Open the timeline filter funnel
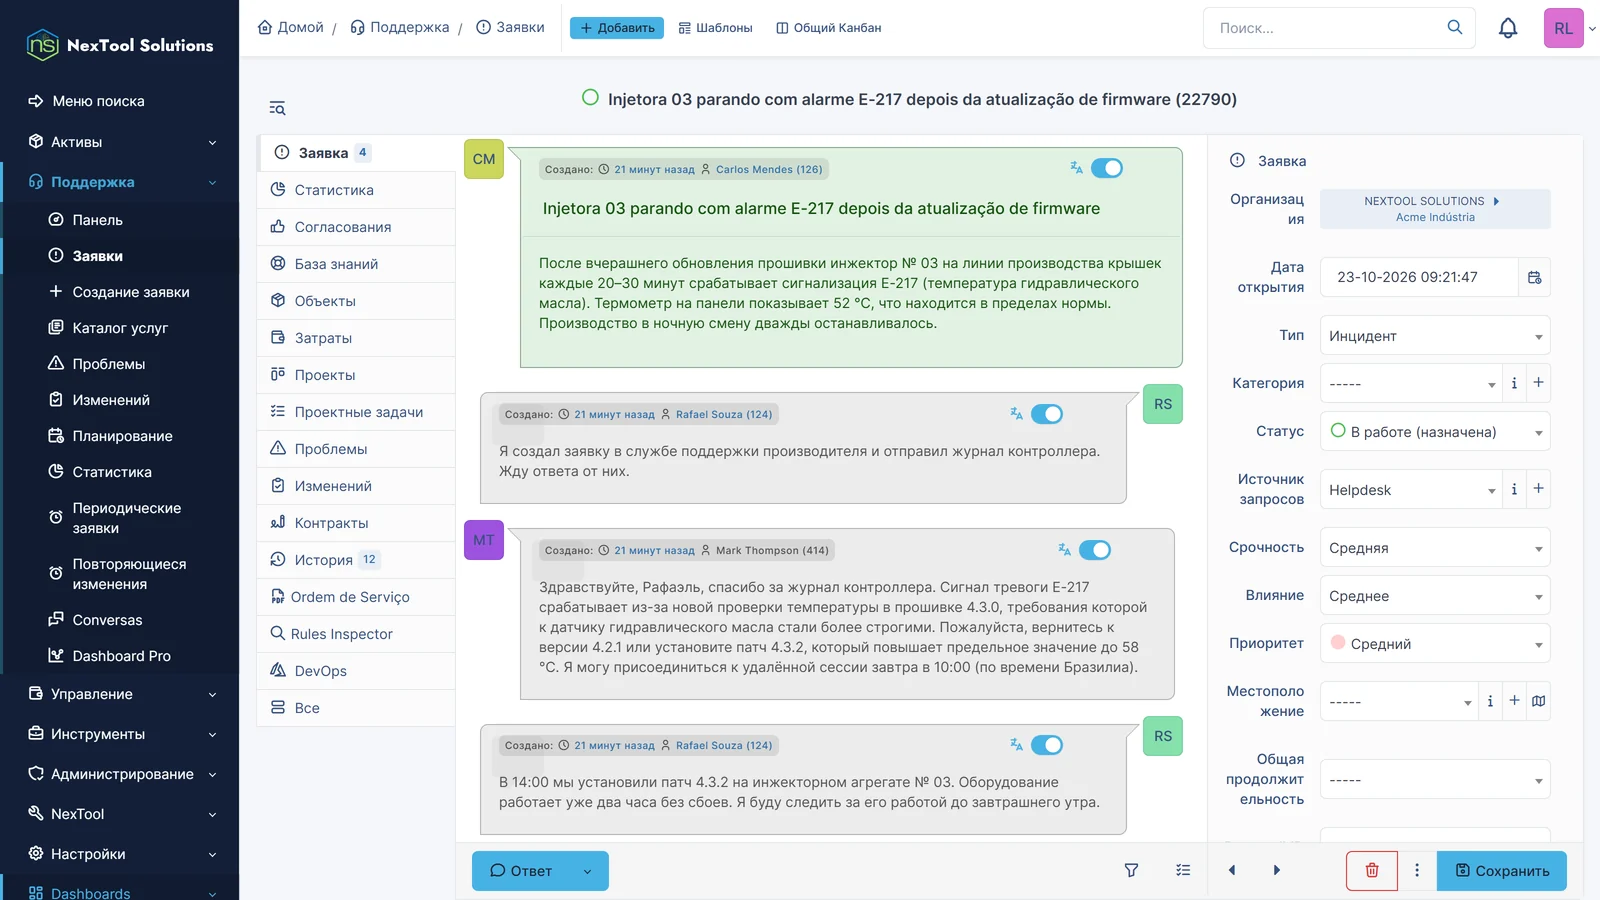This screenshot has height=900, width=1600. (x=1131, y=870)
